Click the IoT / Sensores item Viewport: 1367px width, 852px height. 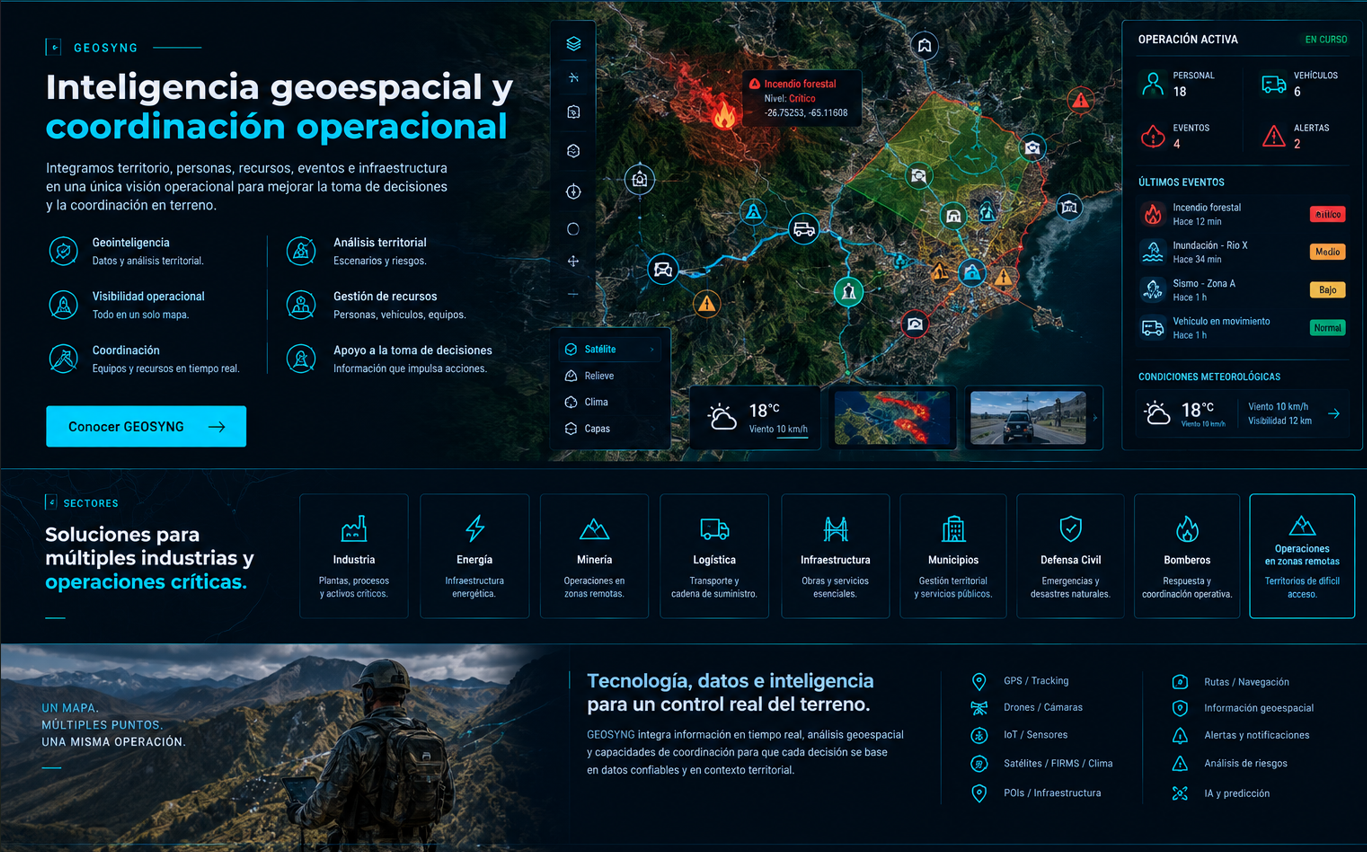tap(1019, 735)
